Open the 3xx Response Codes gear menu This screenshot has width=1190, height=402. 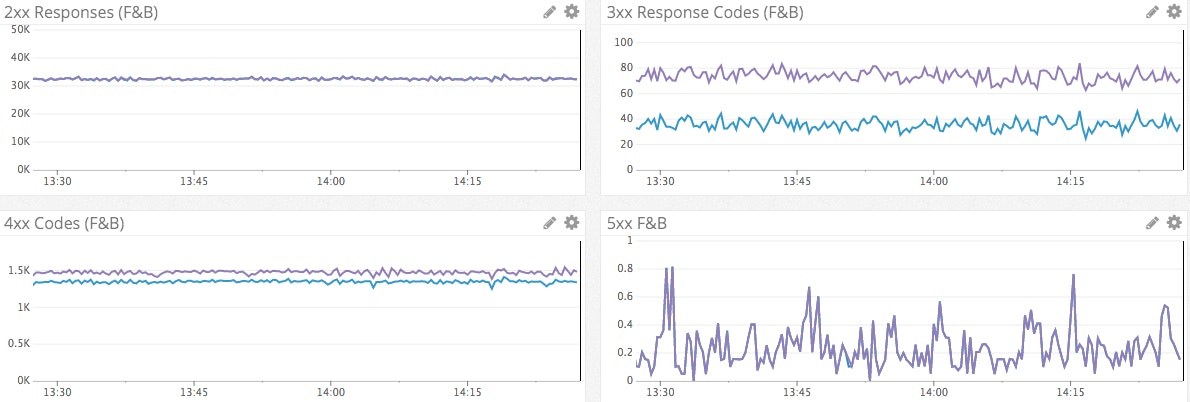tap(1173, 12)
